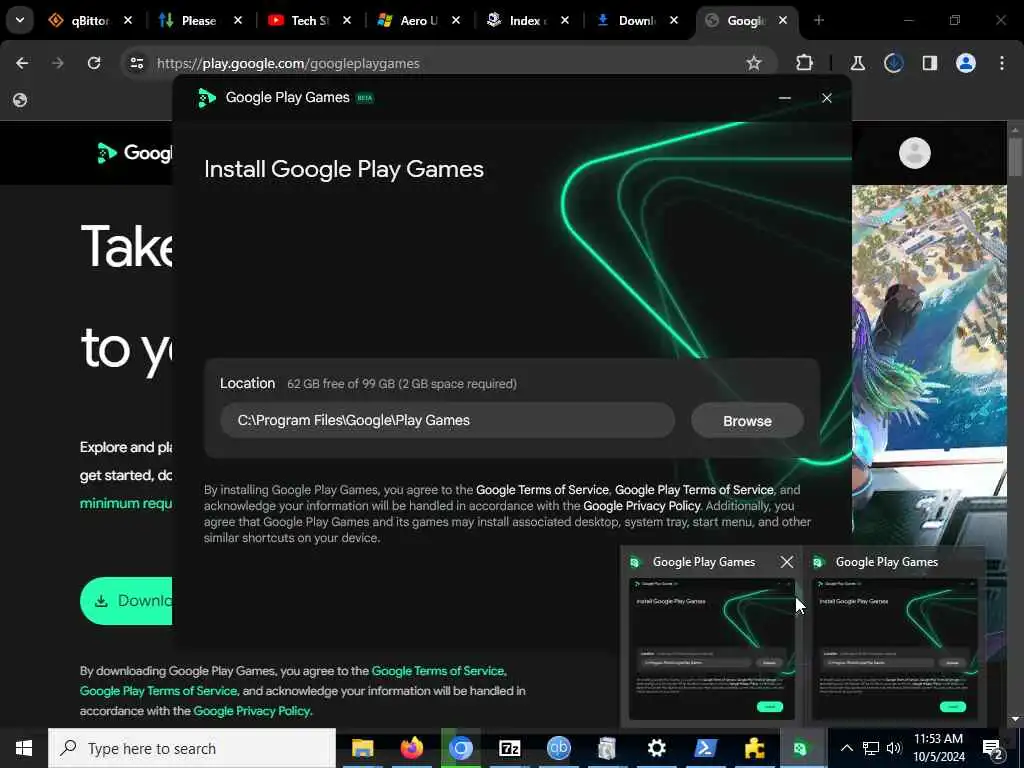The image size is (1024, 768).
Task: Open Google Play Terms of Service on web page
Action: coord(158,691)
